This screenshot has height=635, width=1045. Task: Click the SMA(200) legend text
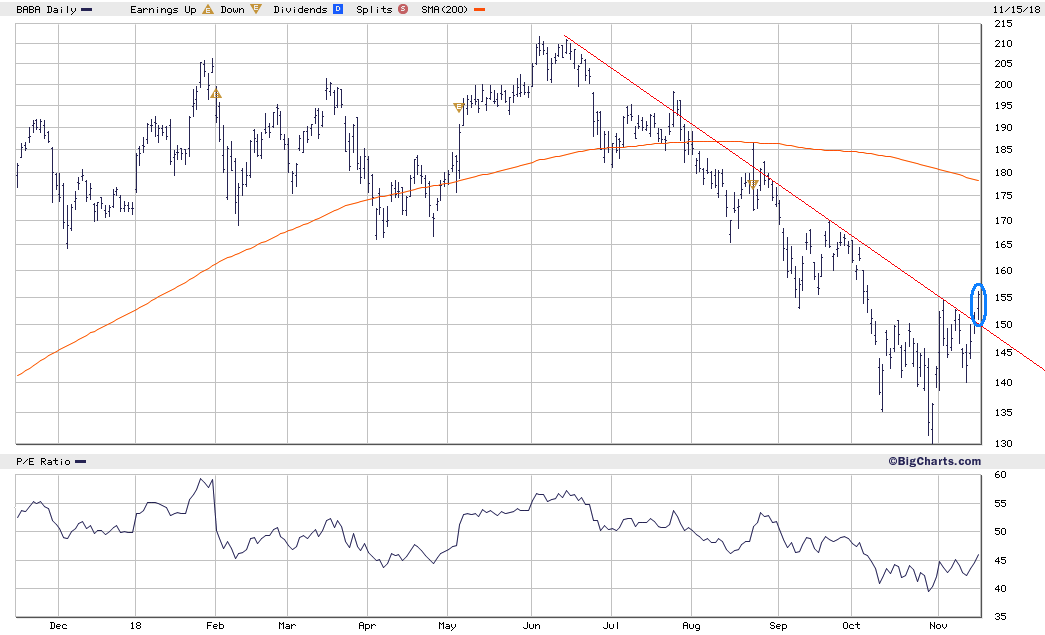[445, 9]
